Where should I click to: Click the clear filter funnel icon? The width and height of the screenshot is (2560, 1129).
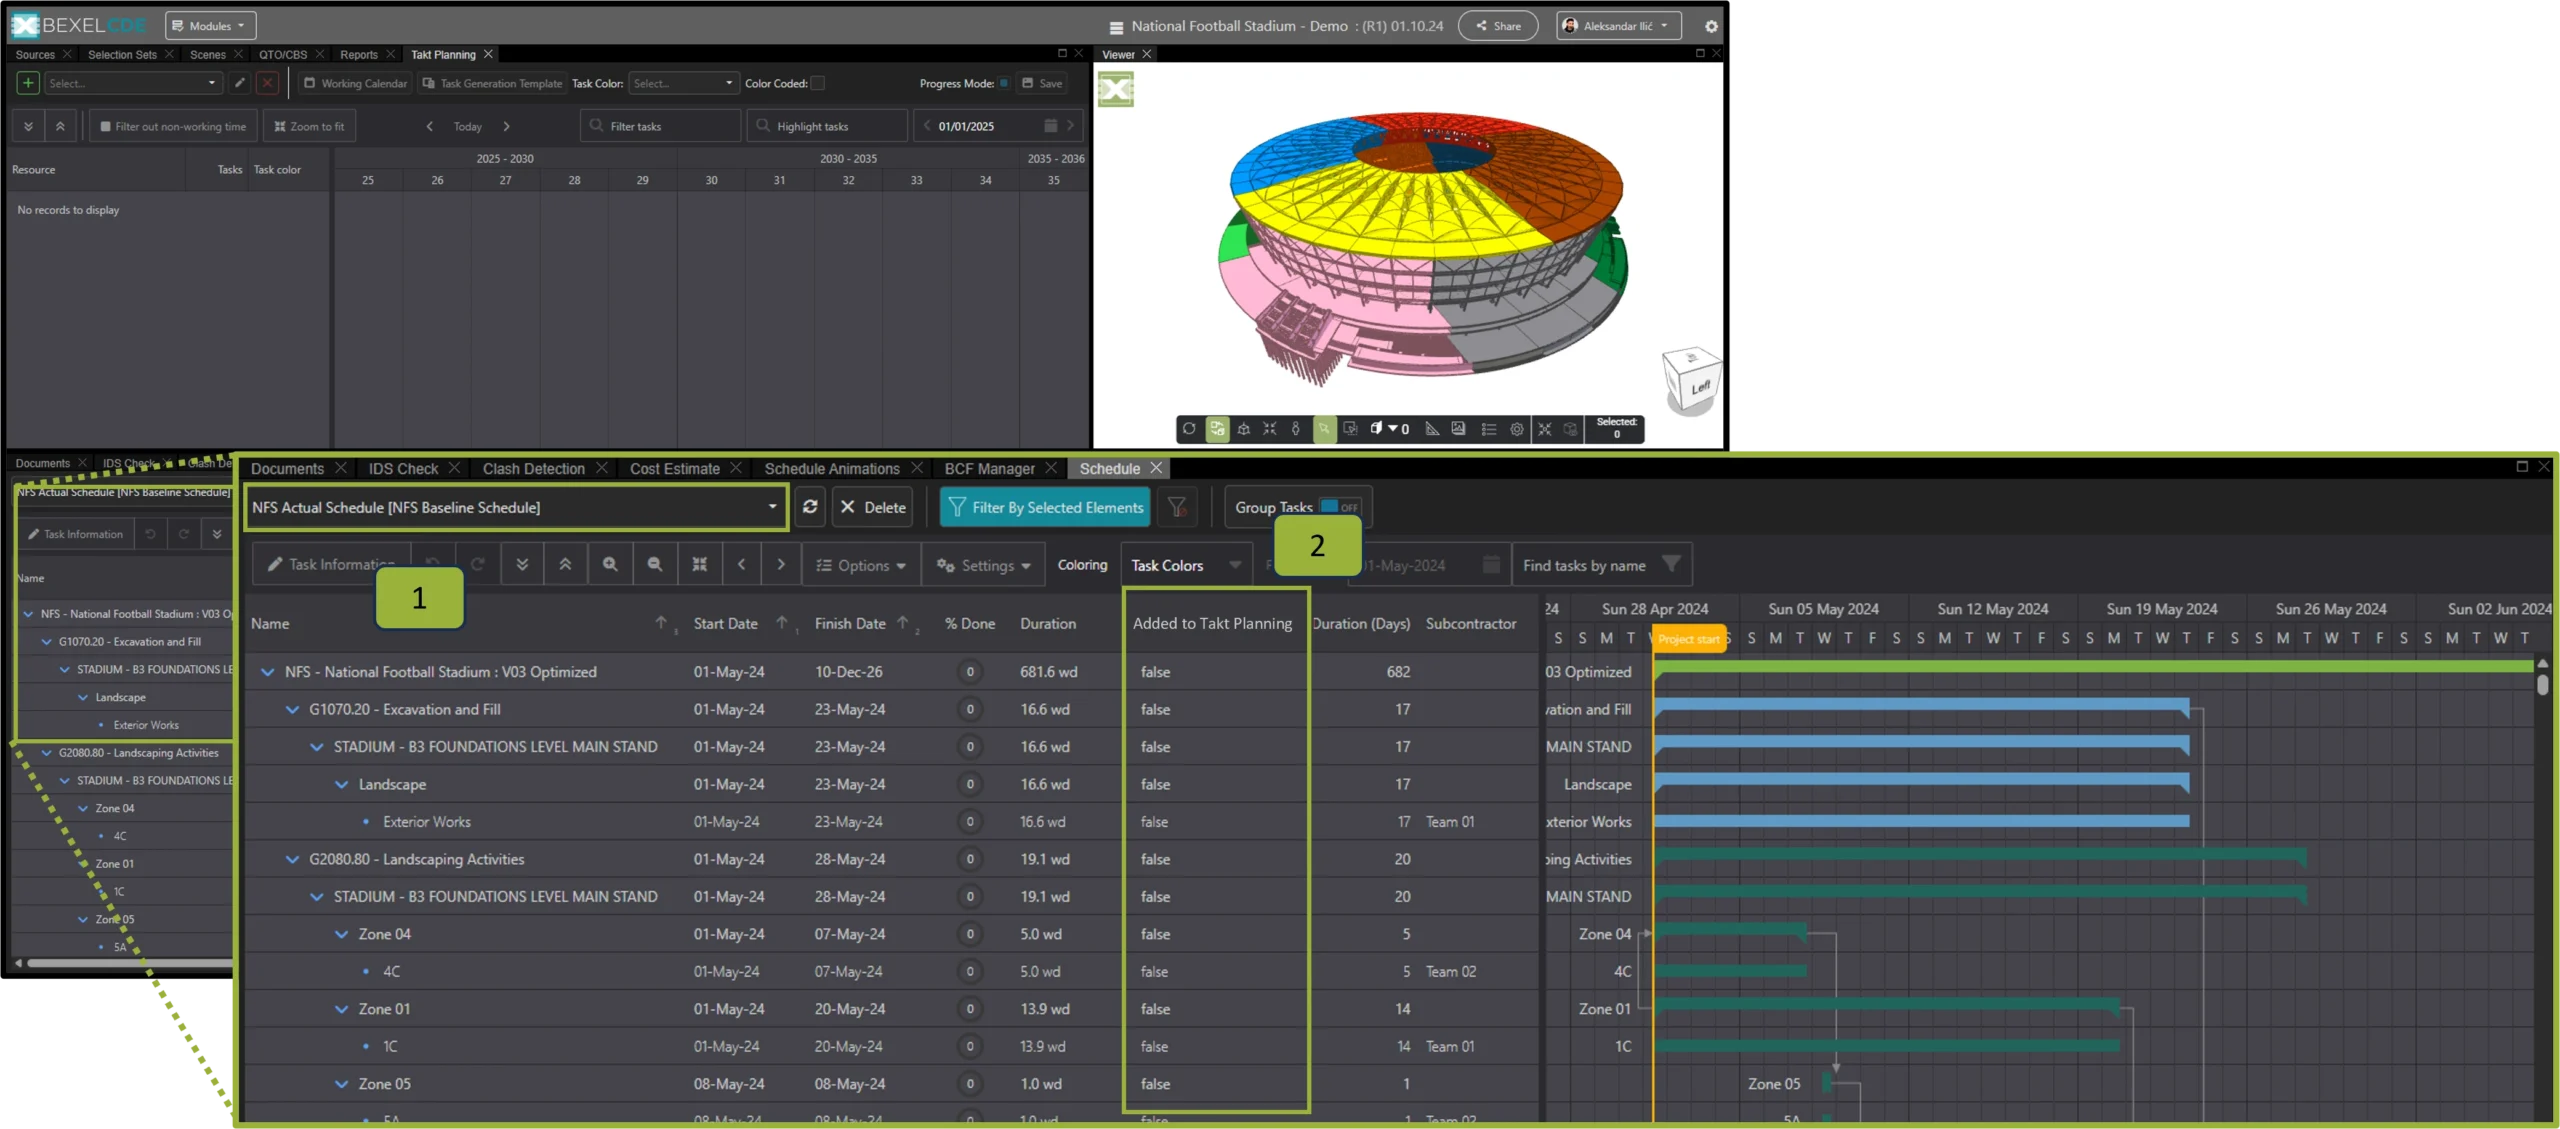(x=1177, y=507)
